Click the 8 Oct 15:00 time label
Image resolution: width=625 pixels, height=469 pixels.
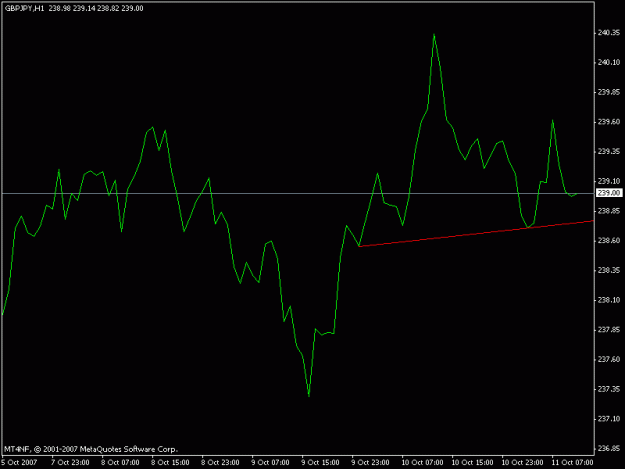[x=170, y=462]
